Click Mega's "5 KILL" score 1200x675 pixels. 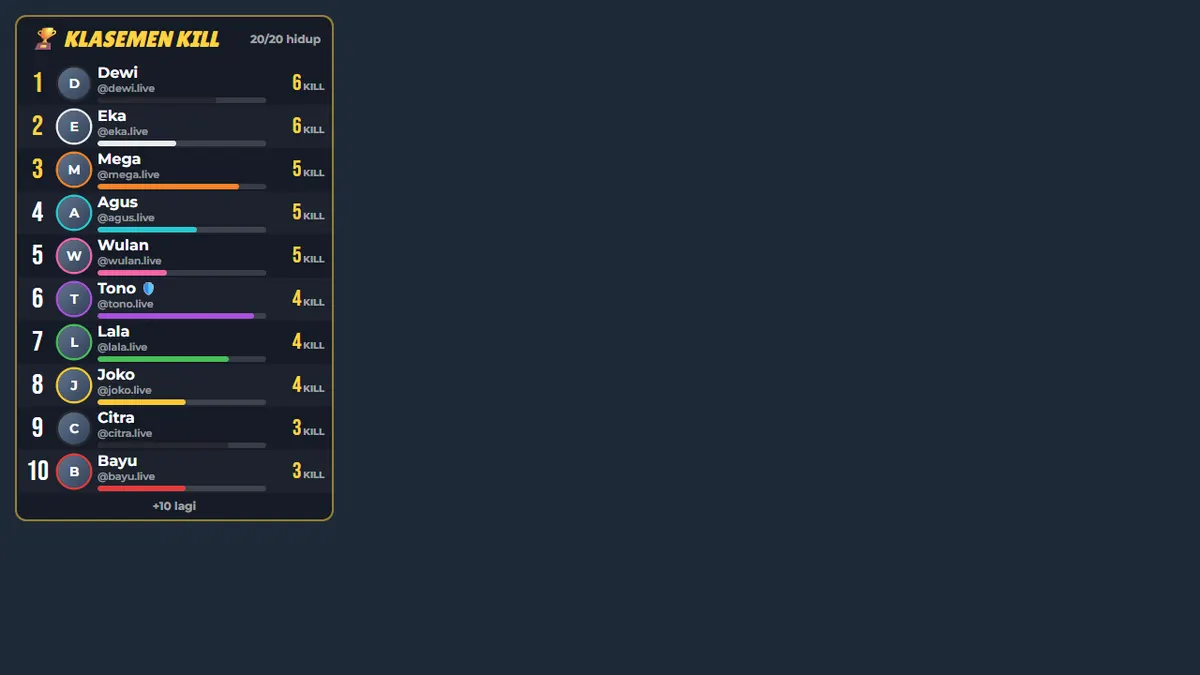308,169
